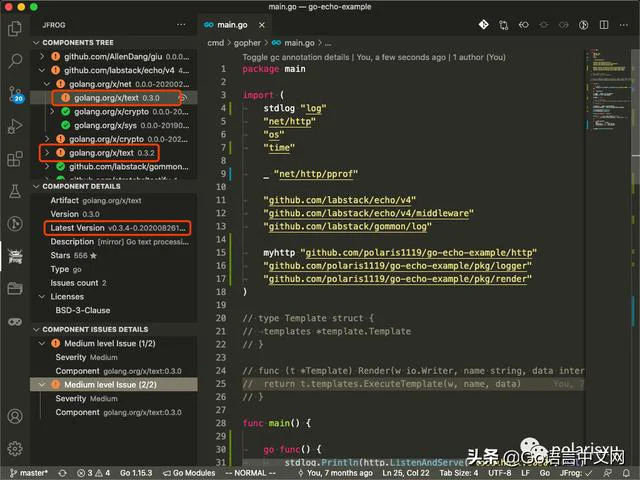The width and height of the screenshot is (640, 480).
Task: Open errors and warnings count in status bar
Action: coord(93,473)
